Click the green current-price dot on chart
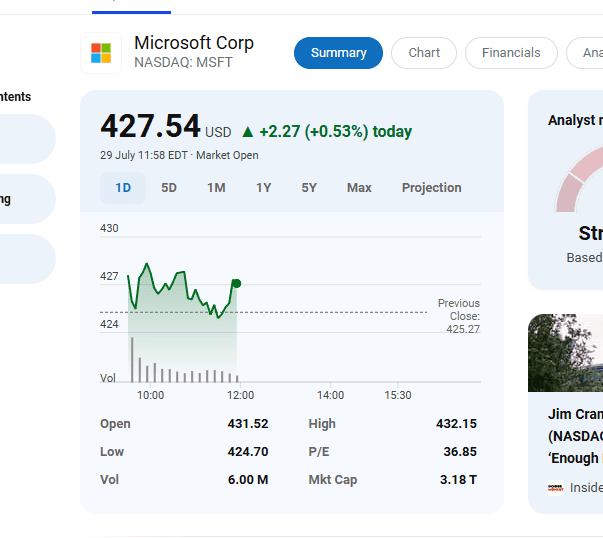The image size is (603, 538). [x=237, y=284]
